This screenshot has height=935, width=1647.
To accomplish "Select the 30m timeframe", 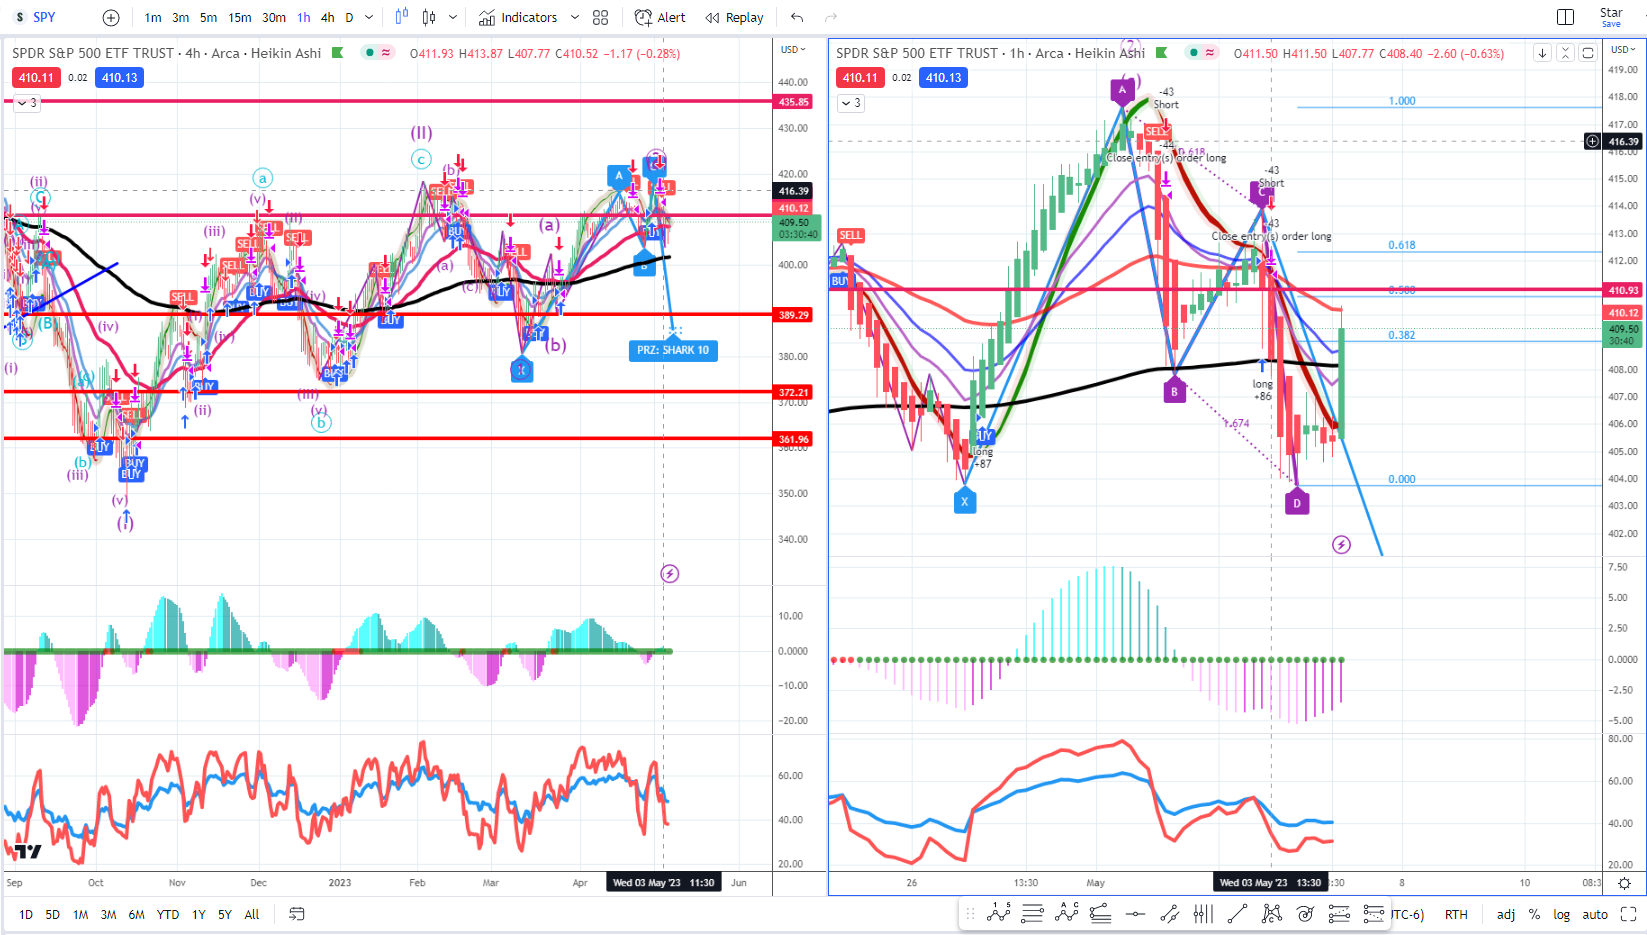I will (x=274, y=17).
